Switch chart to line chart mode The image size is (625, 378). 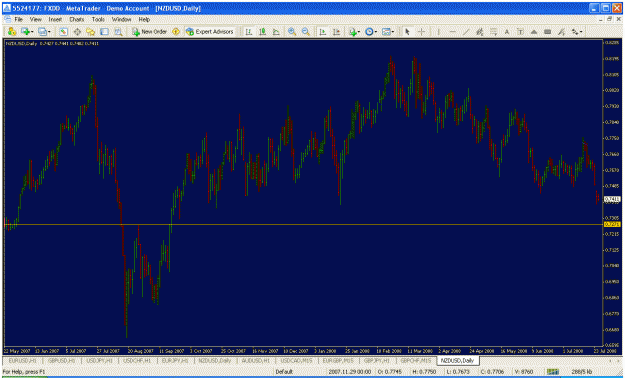point(276,32)
